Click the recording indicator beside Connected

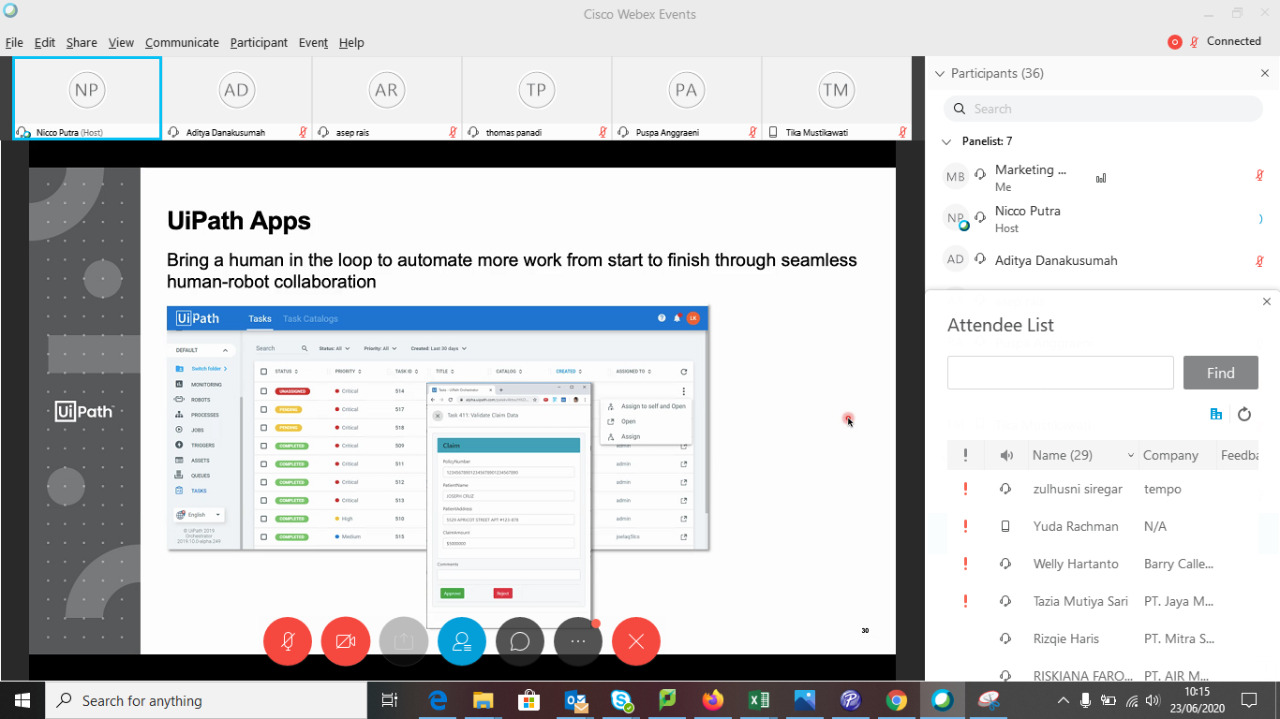point(1174,42)
